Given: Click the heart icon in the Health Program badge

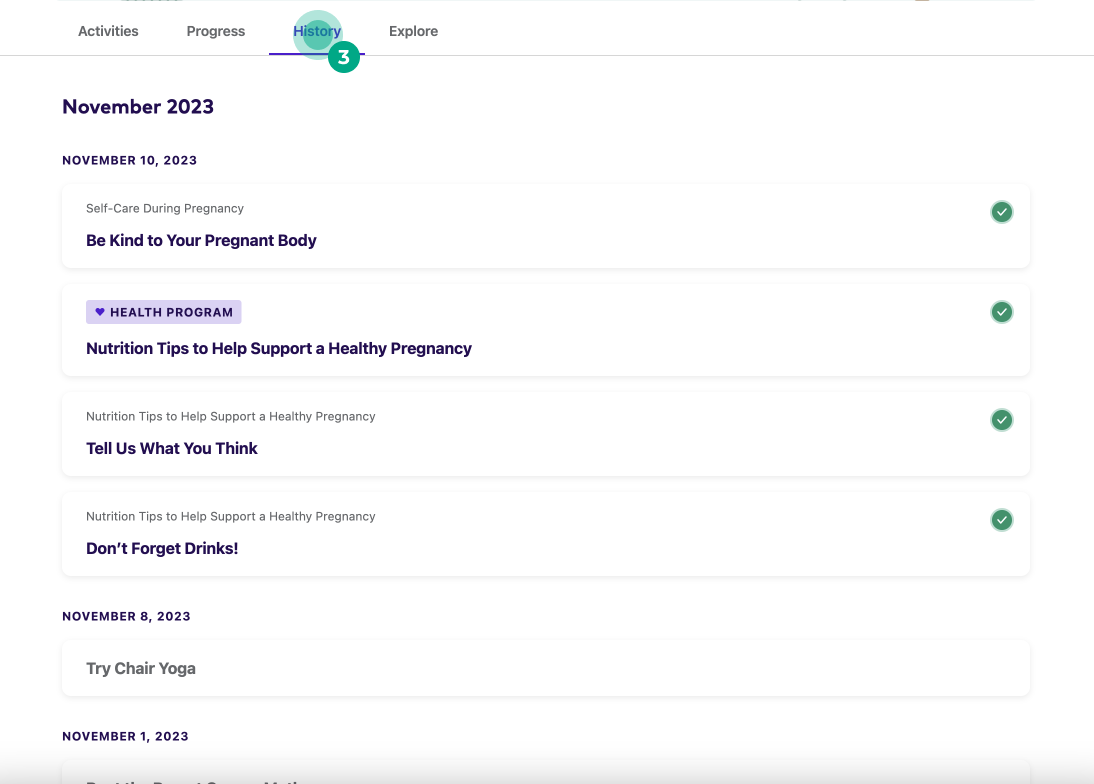Looking at the screenshot, I should pos(100,311).
